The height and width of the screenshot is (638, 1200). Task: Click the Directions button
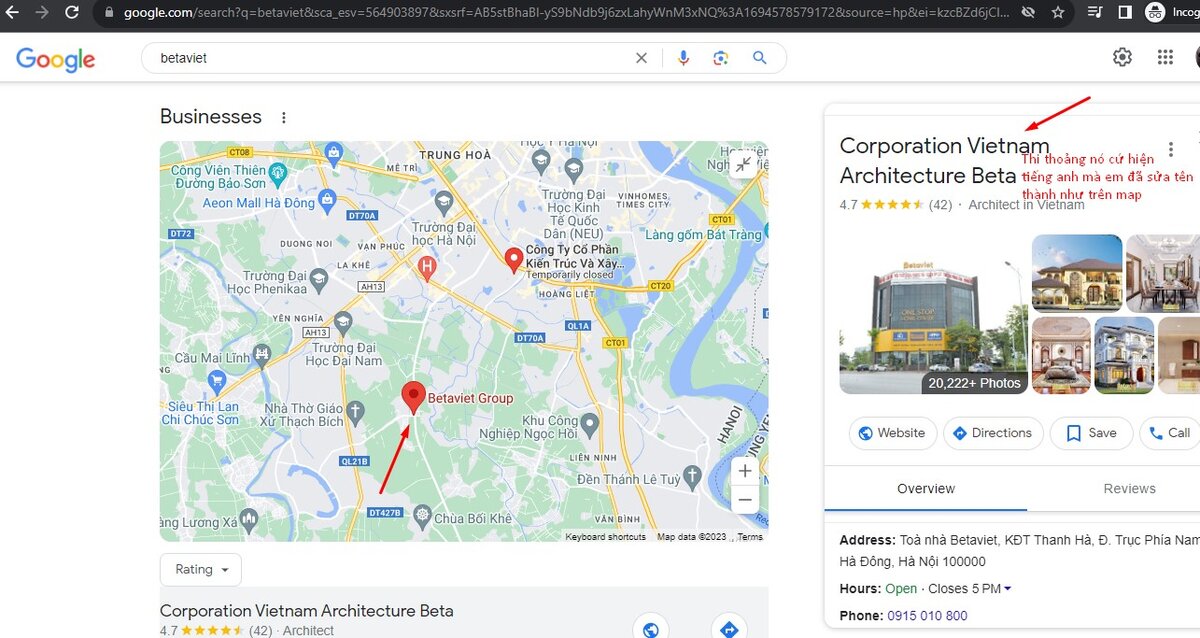(993, 433)
